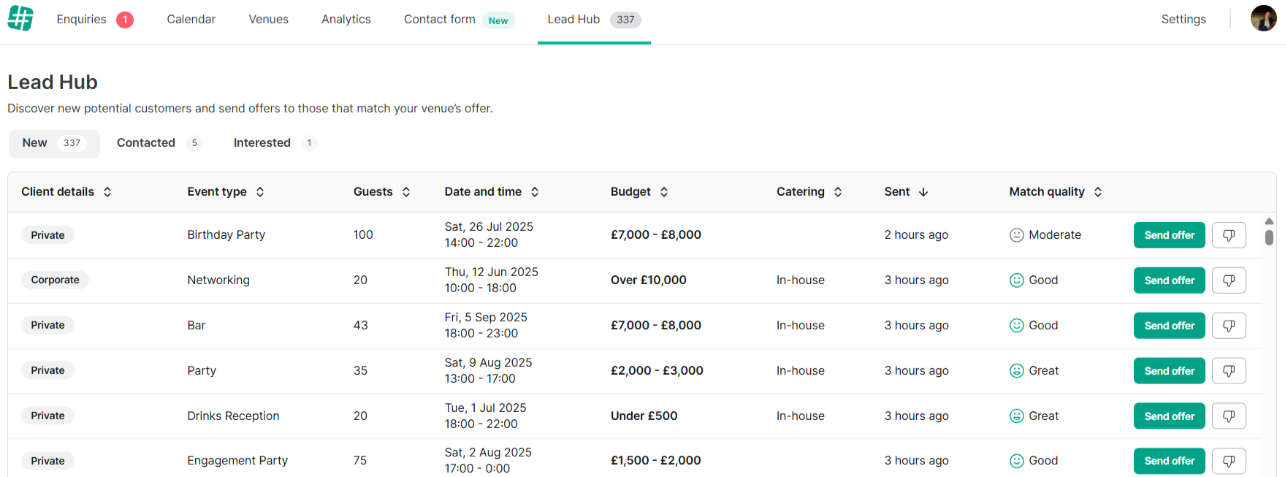
Task: Show Interested leads tab
Action: (275, 143)
